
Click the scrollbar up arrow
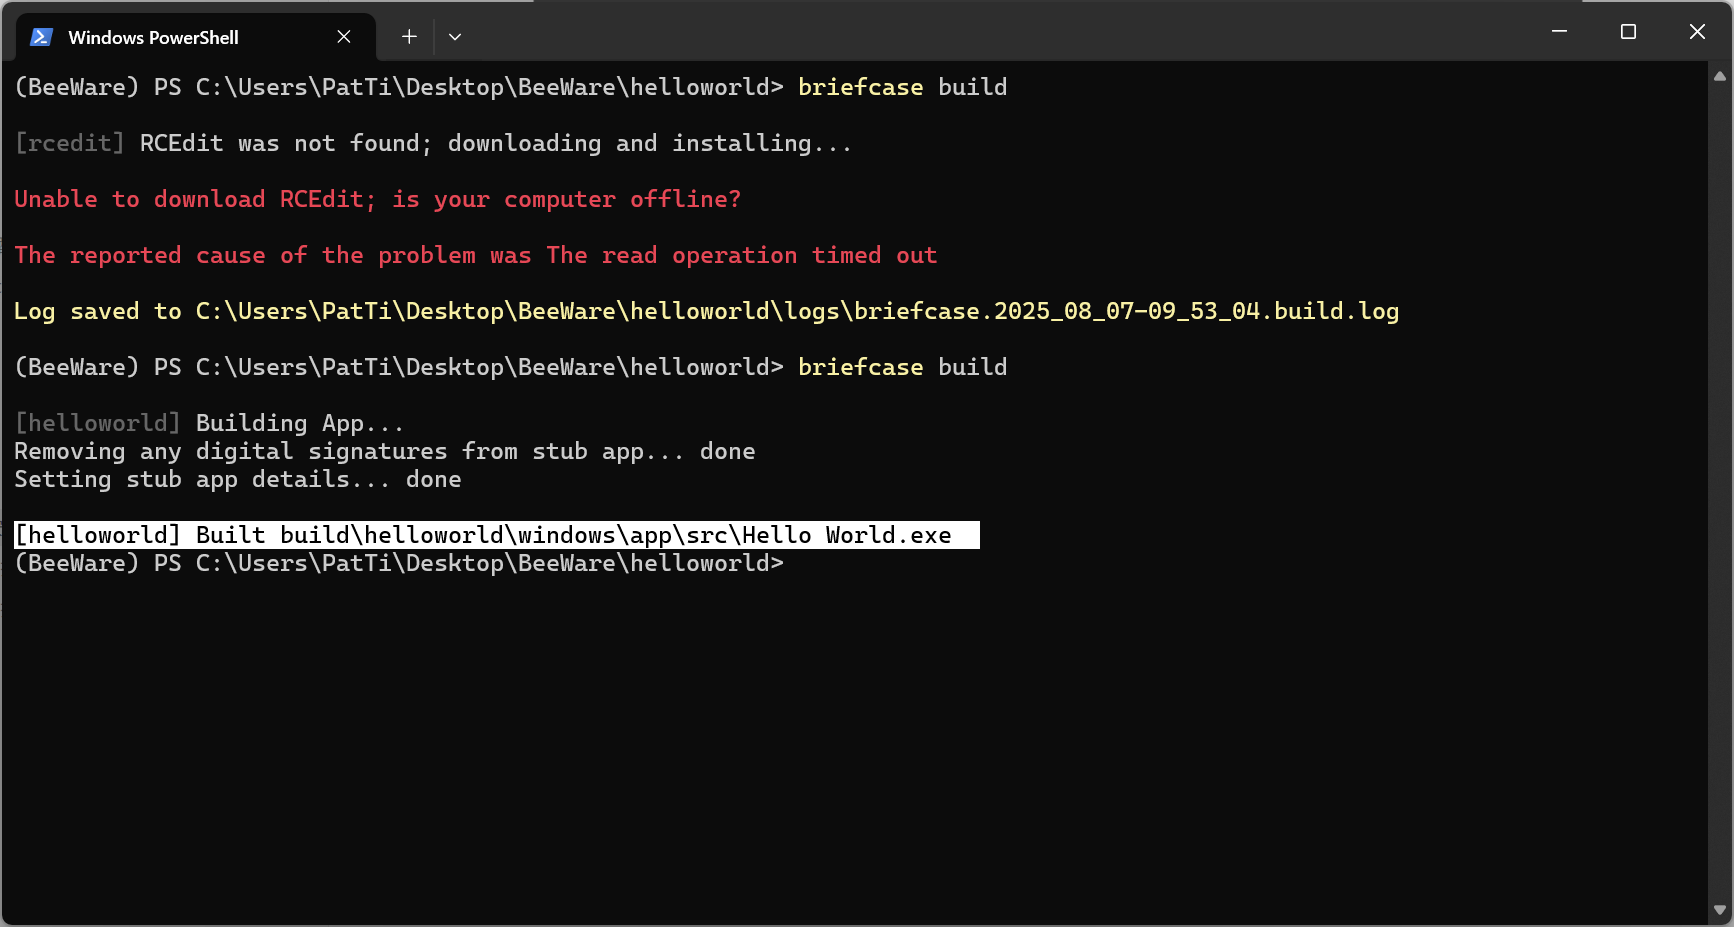pos(1720,76)
